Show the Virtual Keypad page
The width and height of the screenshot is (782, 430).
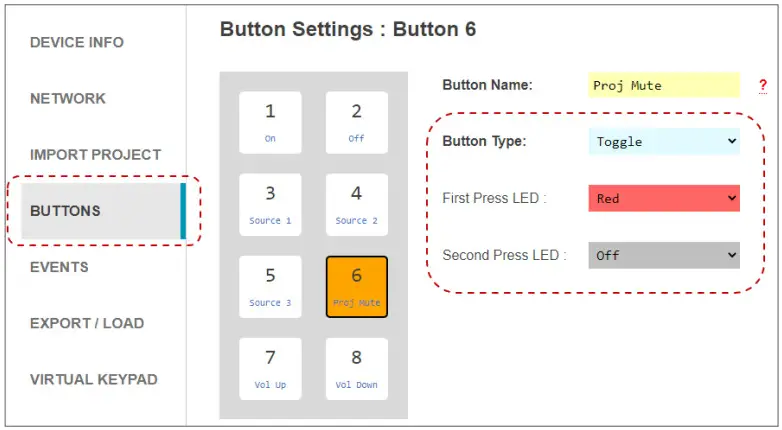(94, 379)
